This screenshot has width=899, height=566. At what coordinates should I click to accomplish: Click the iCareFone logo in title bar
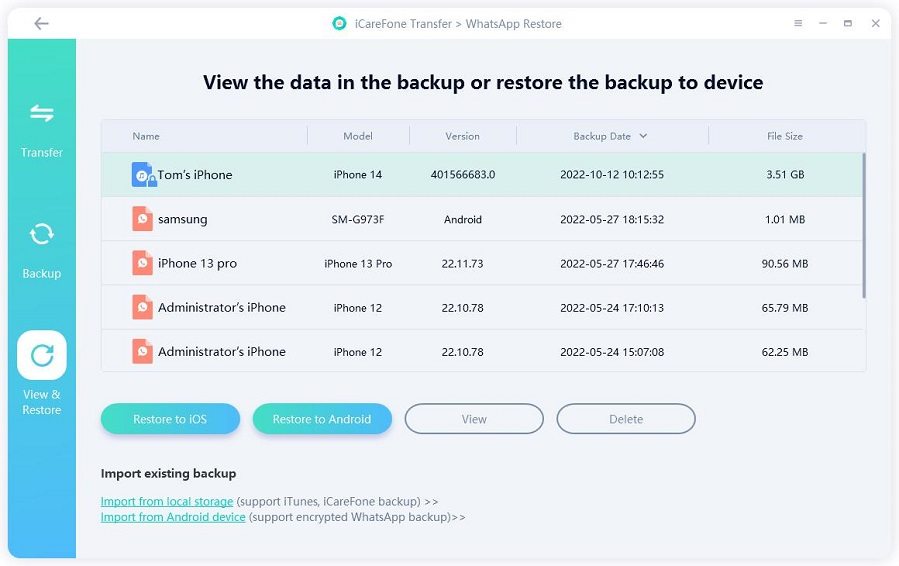[339, 23]
